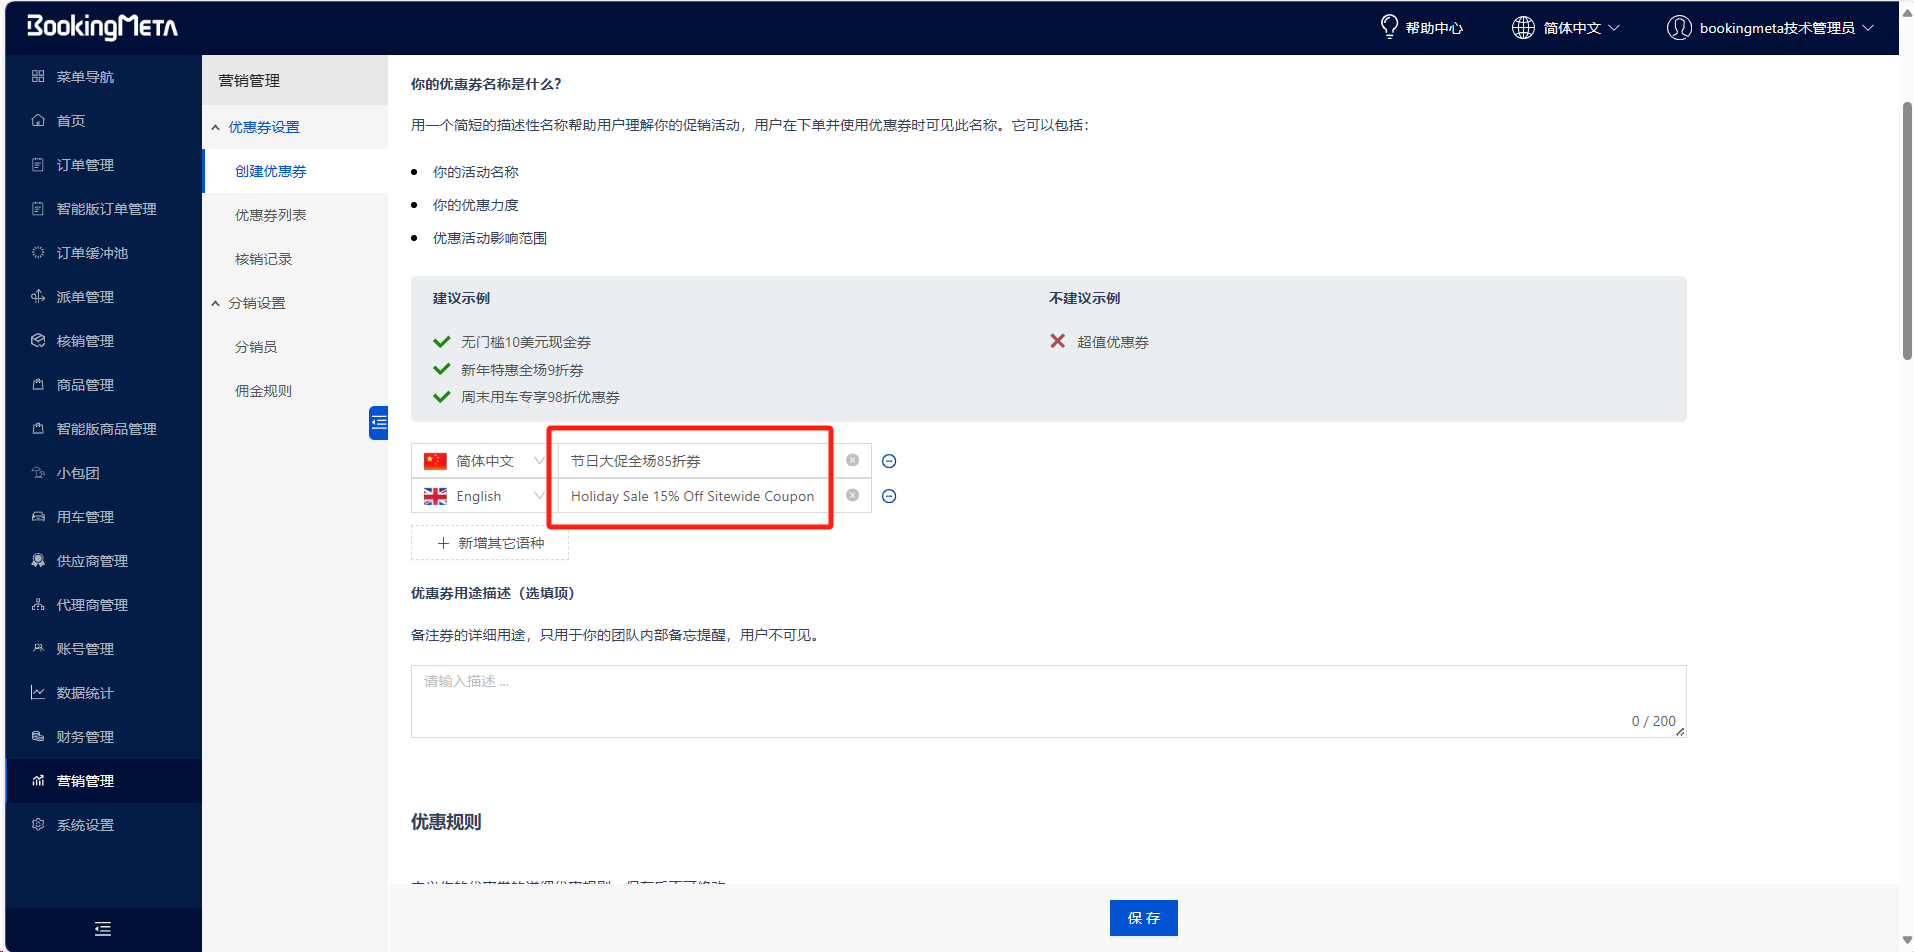Image resolution: width=1914 pixels, height=952 pixels.
Task: Click the remove icon beside Chinese coupon name
Action: [x=889, y=461]
